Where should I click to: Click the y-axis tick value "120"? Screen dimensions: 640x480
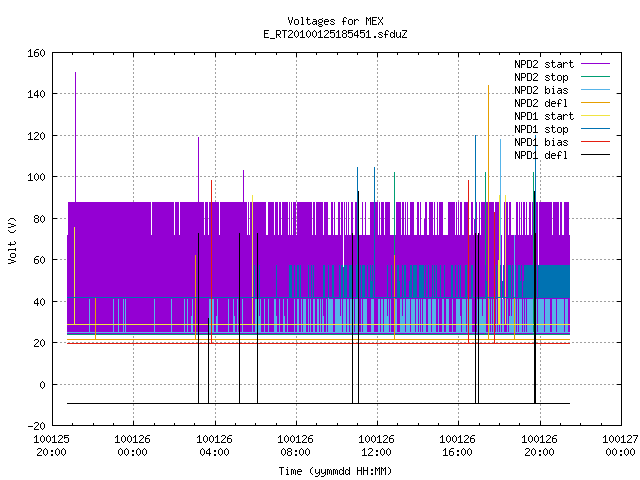36,136
